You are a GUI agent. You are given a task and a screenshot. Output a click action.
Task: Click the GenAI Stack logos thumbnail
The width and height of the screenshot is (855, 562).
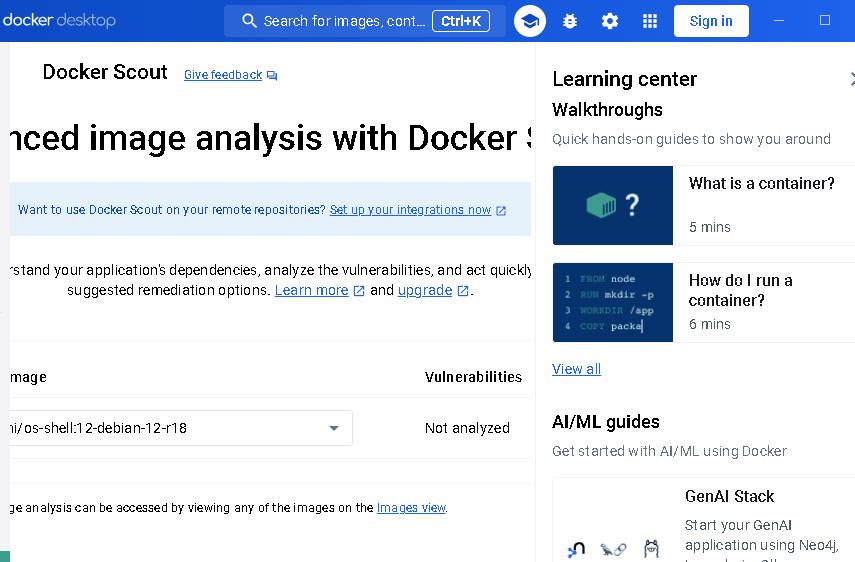point(613,548)
